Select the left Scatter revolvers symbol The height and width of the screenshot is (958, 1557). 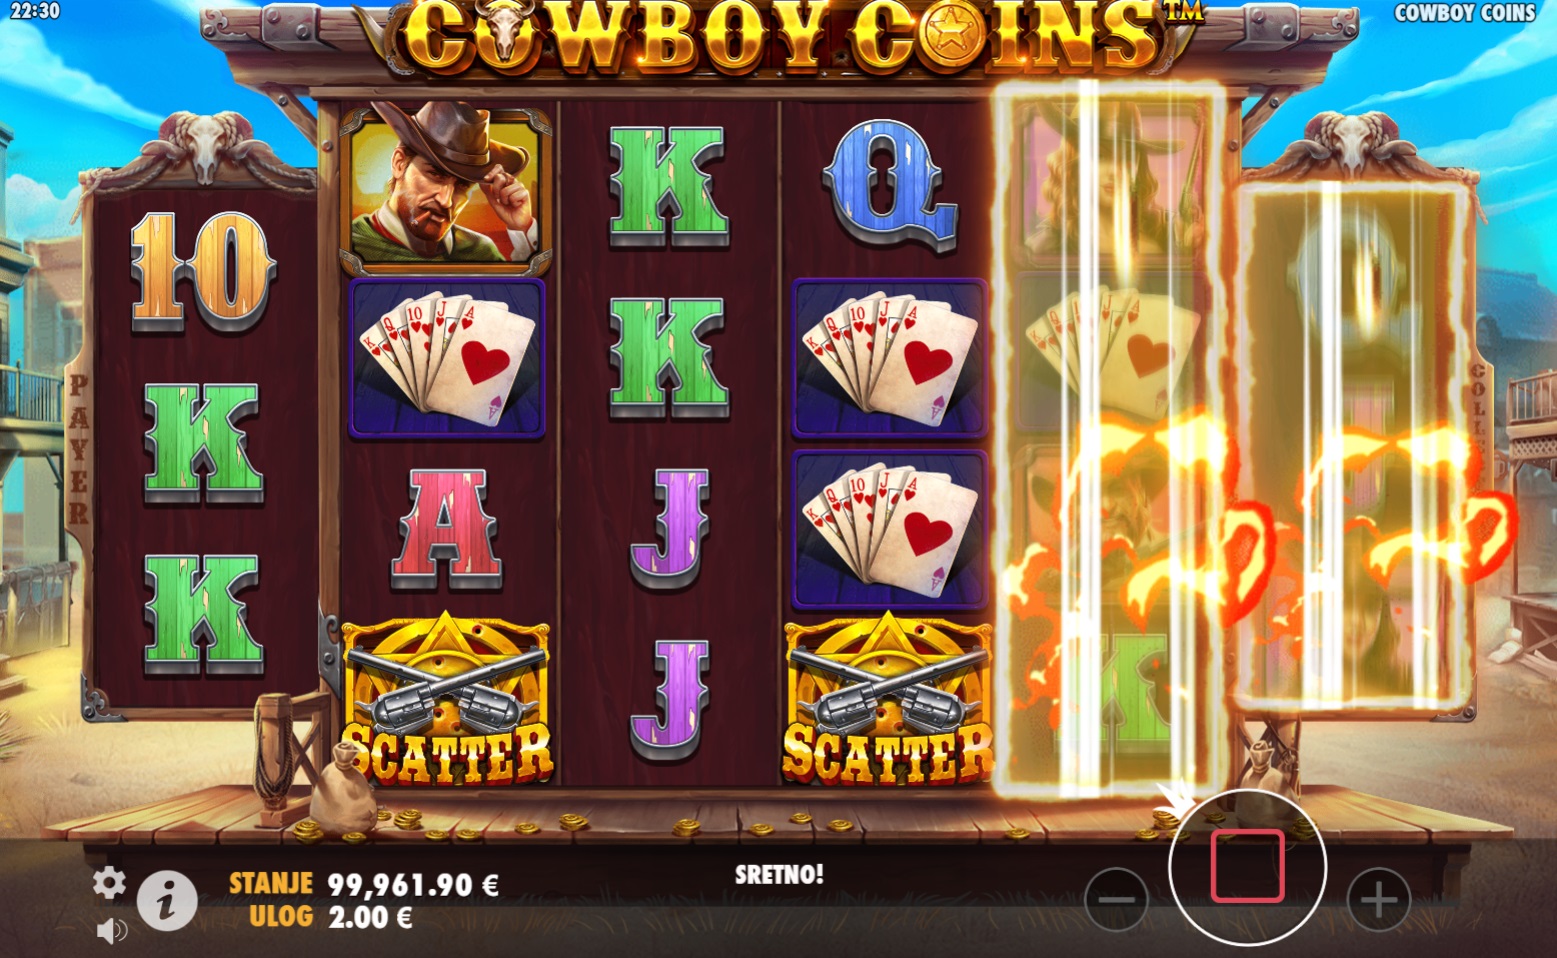pyautogui.click(x=446, y=699)
